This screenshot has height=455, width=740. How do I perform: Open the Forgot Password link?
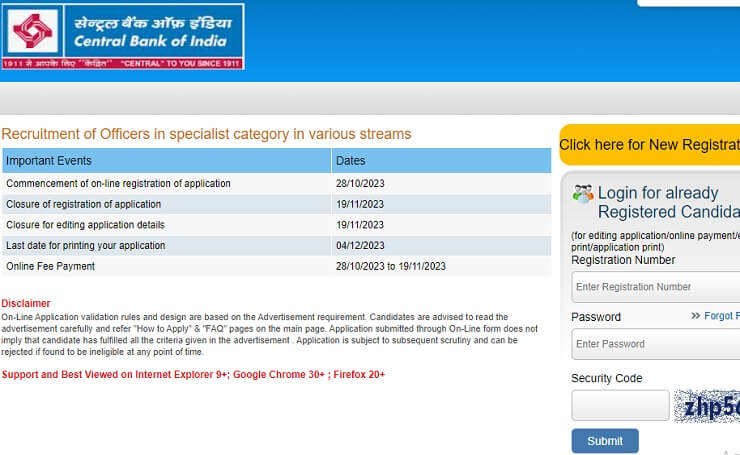pos(722,316)
